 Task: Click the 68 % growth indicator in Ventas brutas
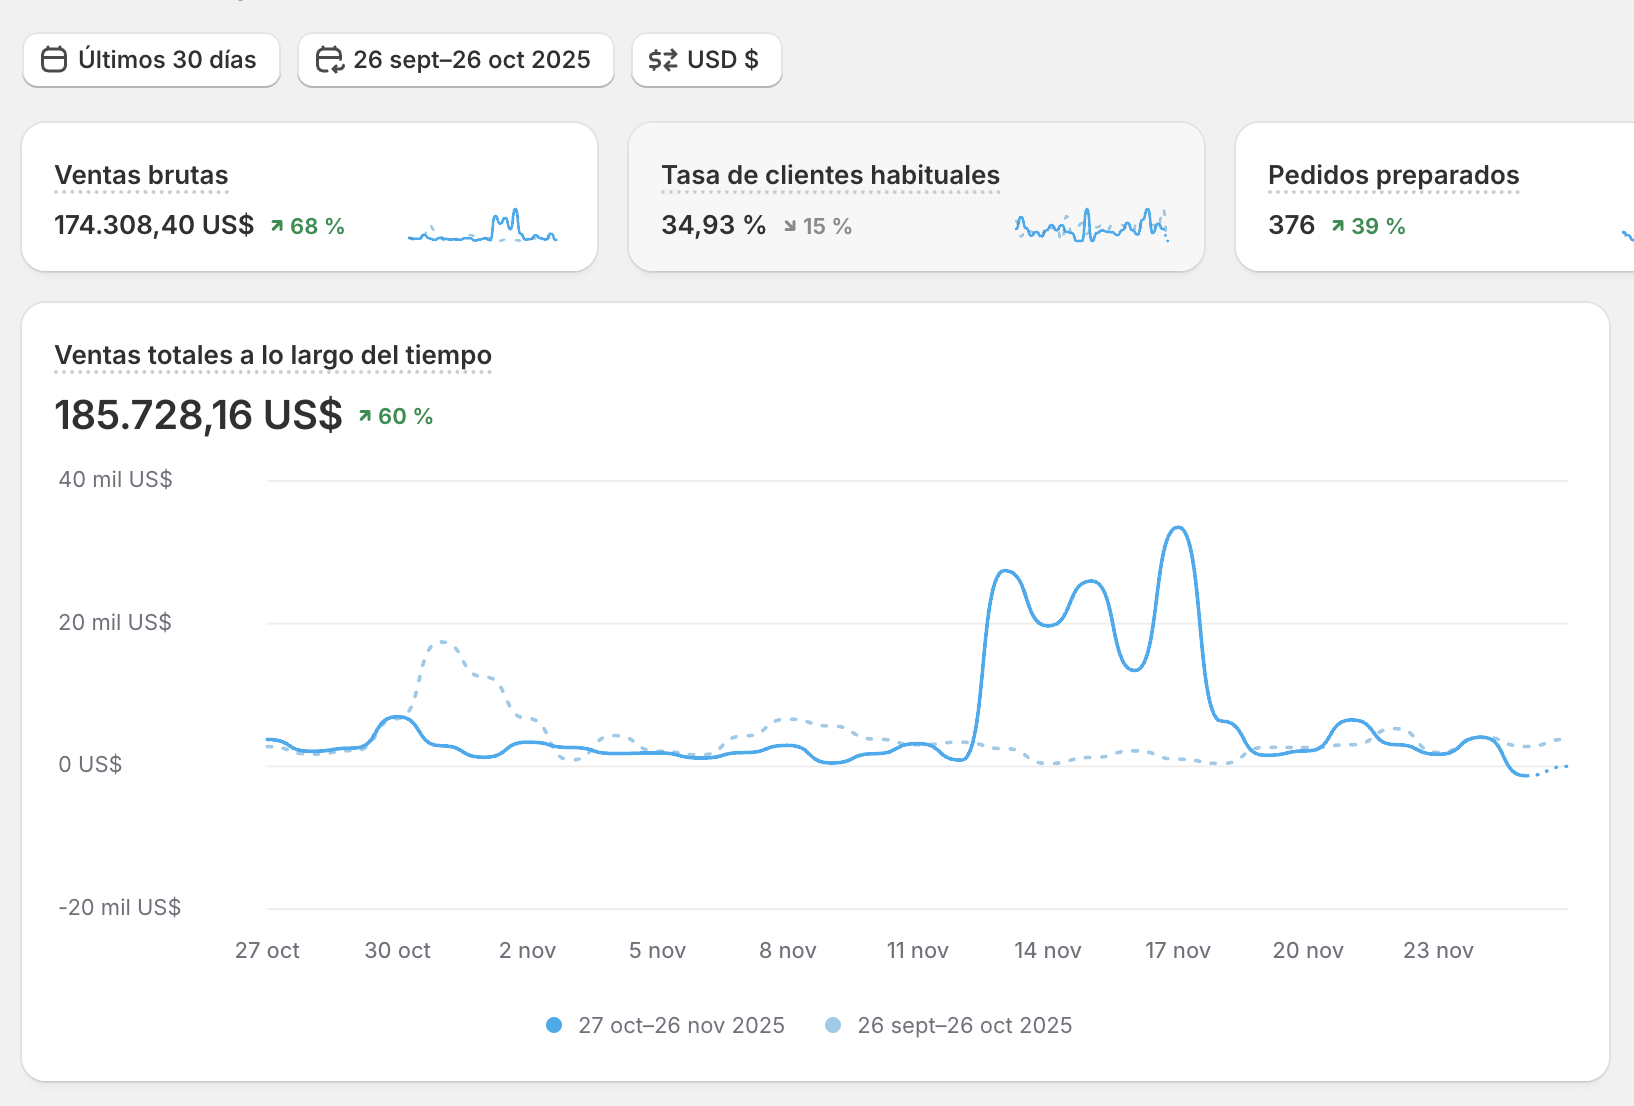click(x=308, y=226)
